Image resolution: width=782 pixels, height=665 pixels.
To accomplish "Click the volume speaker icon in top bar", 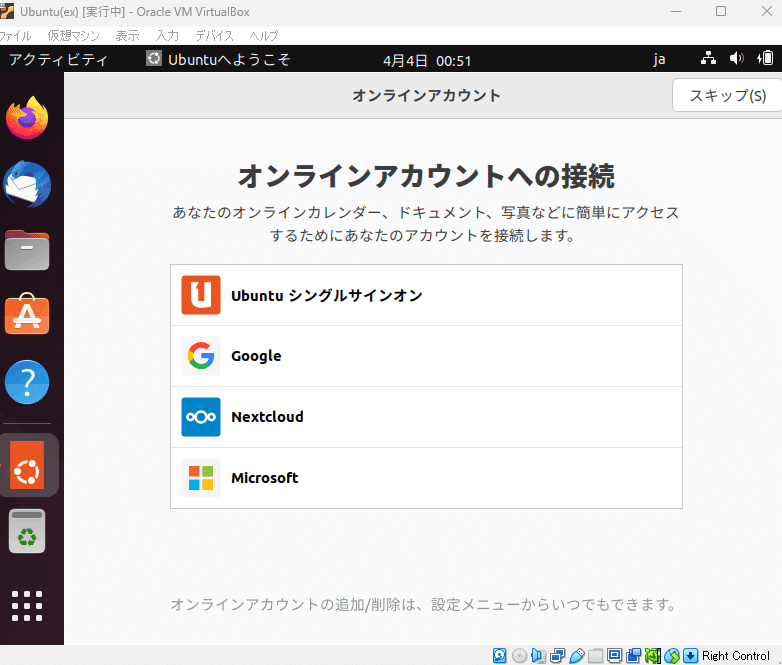I will coord(736,59).
